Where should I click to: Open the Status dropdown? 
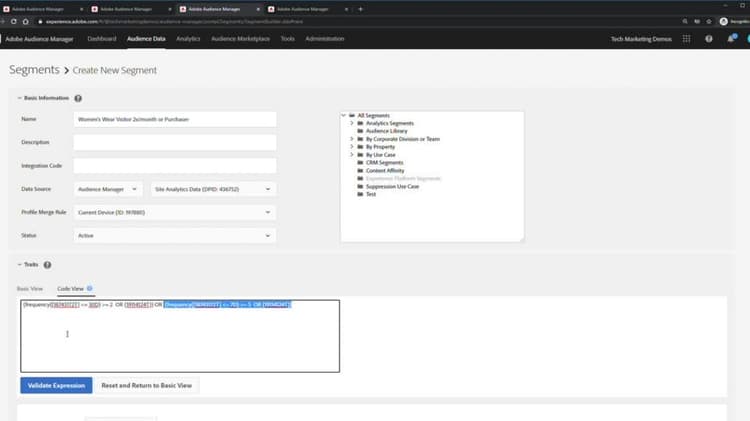[175, 235]
